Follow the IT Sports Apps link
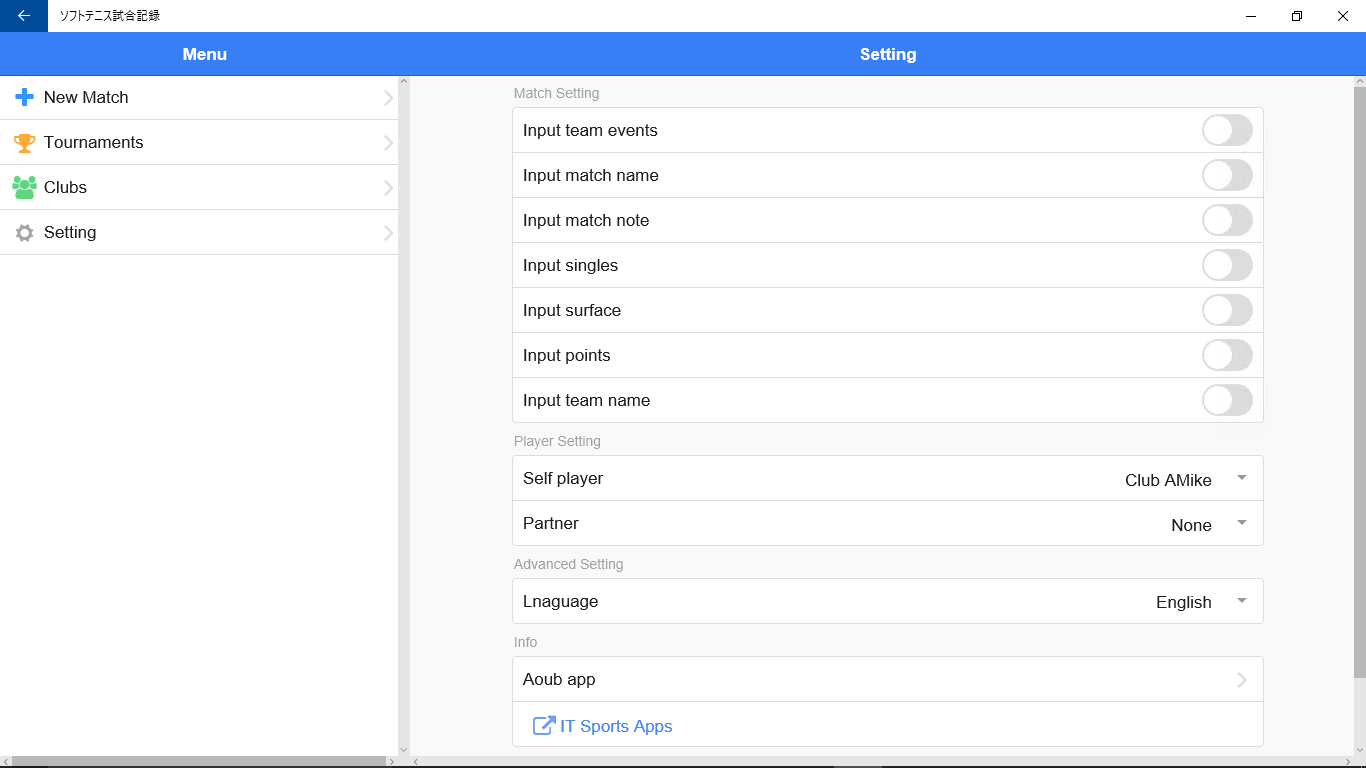Image resolution: width=1366 pixels, height=768 pixels. pos(616,726)
